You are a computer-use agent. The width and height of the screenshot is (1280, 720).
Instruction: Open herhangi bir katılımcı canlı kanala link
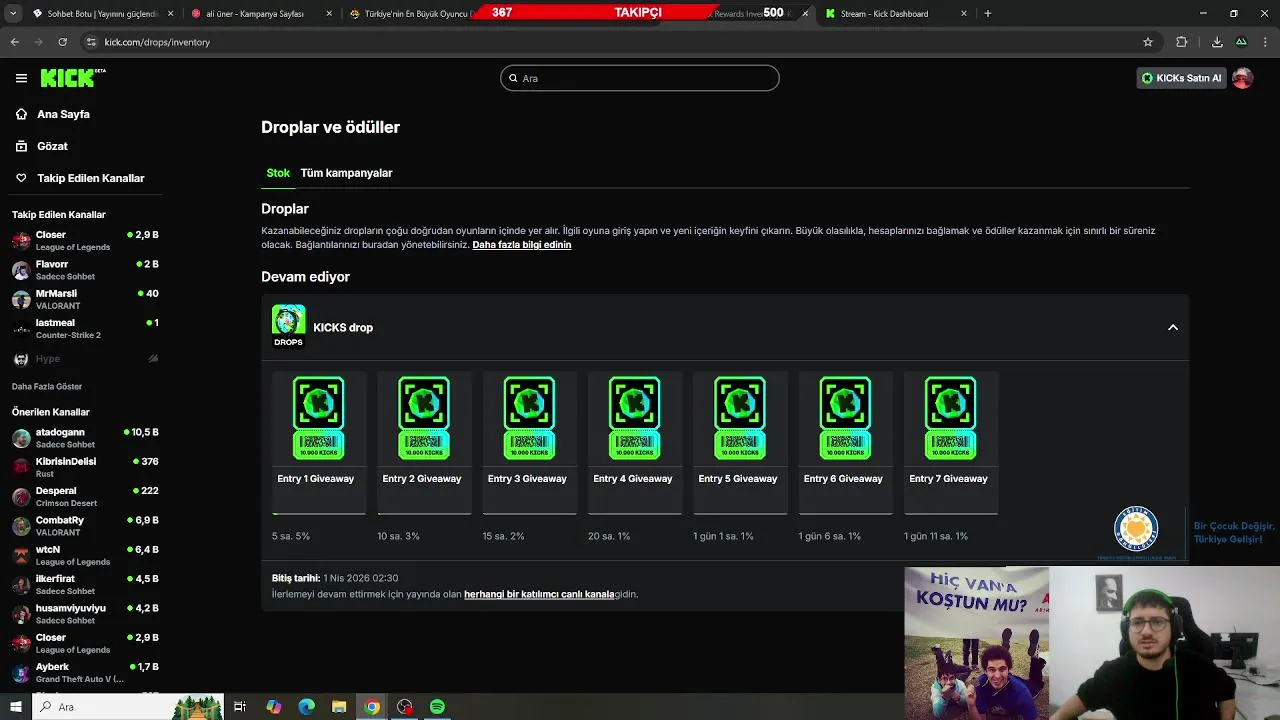point(539,594)
